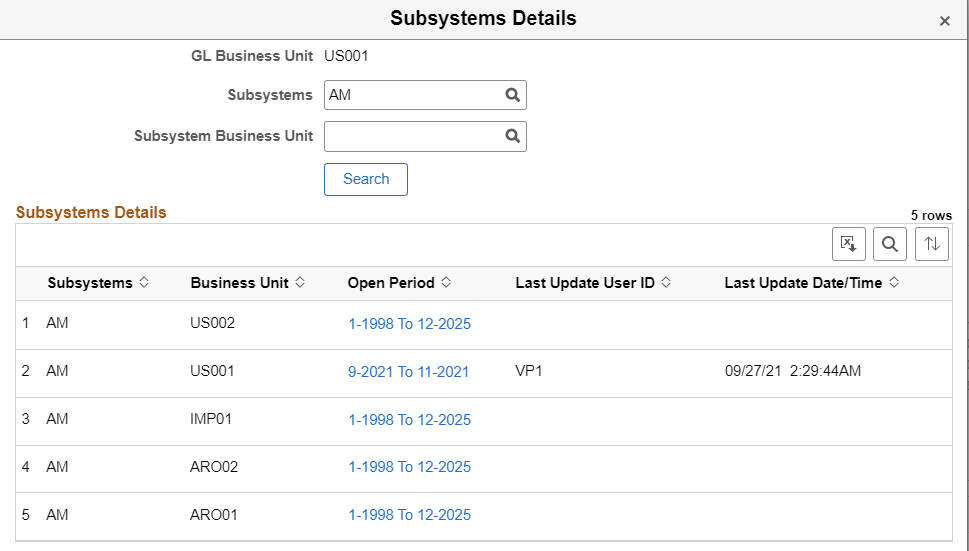
Task: Sort by Business Unit column arrow
Action: pos(300,282)
